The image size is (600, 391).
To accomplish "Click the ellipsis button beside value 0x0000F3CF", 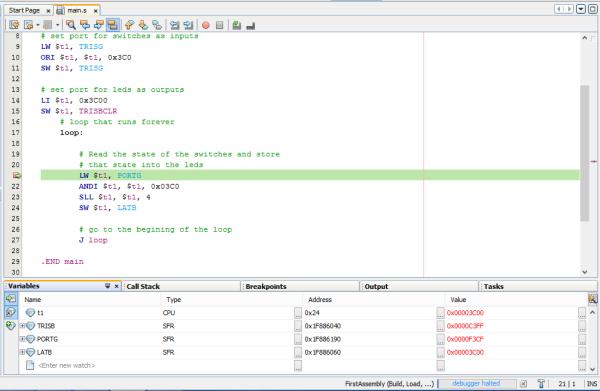I will coord(582,339).
